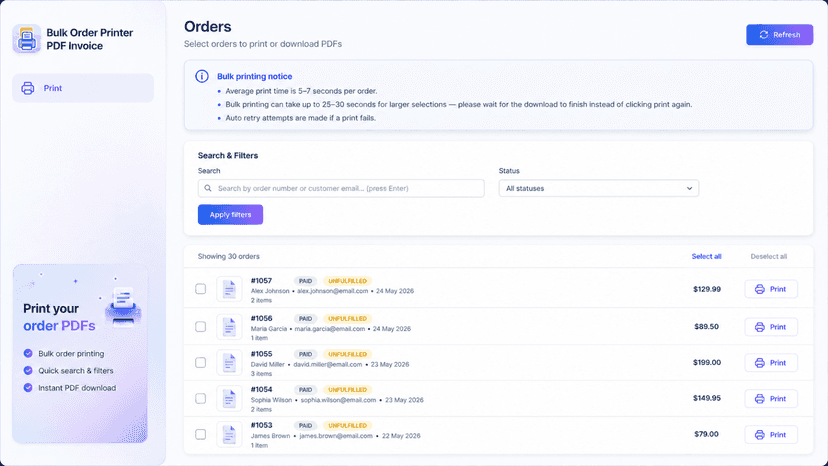
Task: Check the box for order #1053
Action: click(x=201, y=435)
